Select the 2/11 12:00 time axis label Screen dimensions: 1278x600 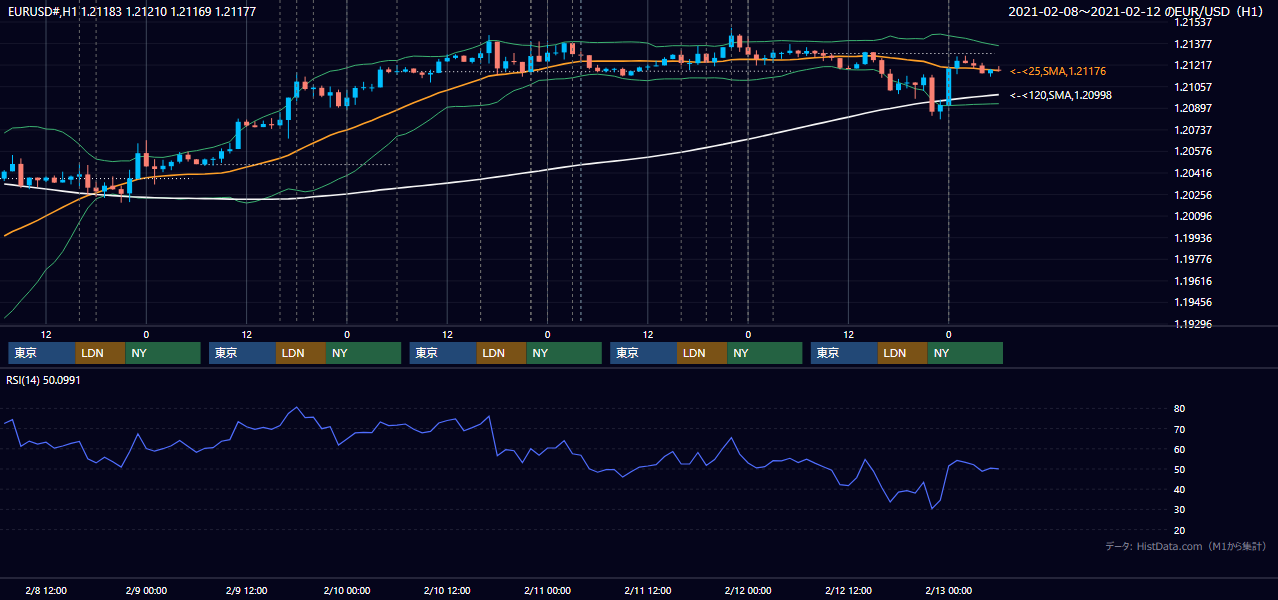click(647, 590)
